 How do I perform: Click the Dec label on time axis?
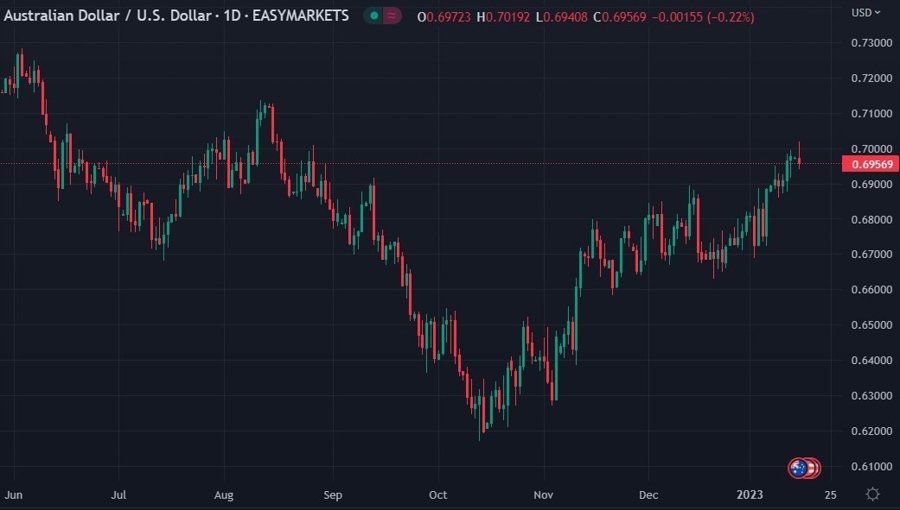tap(648, 494)
